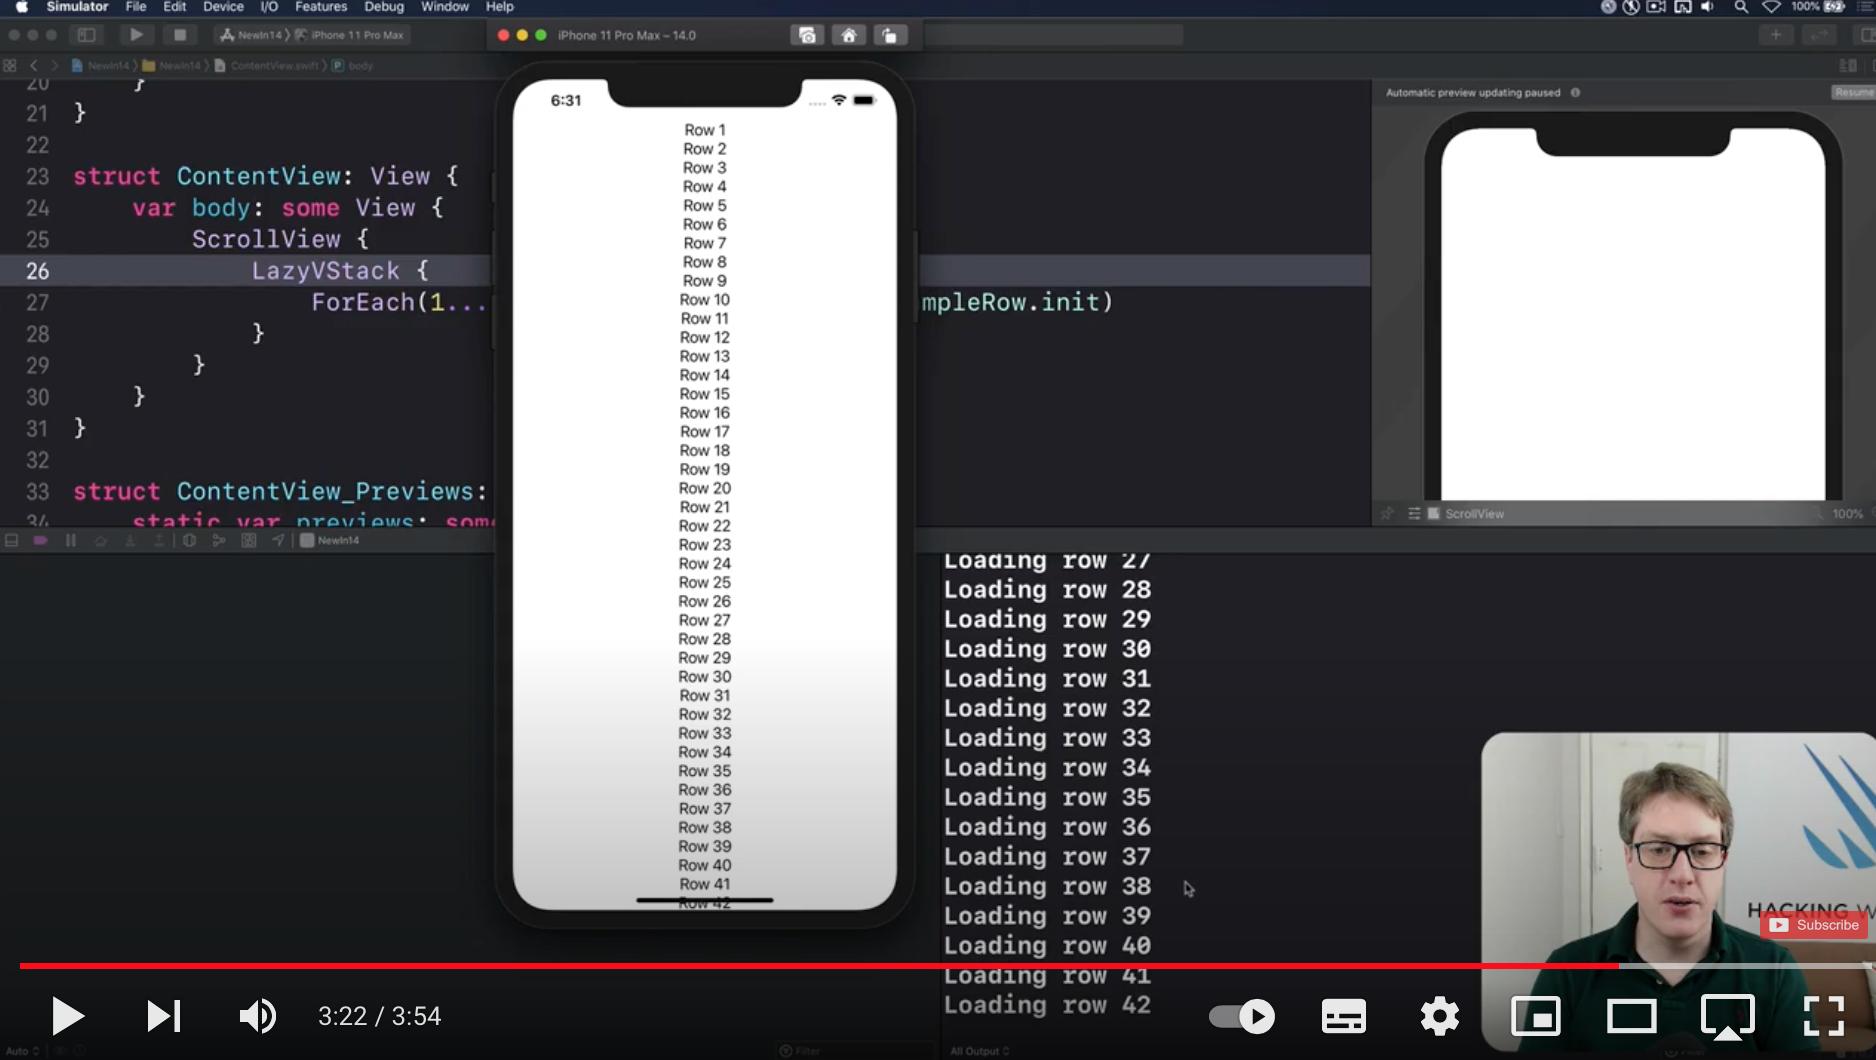
Task: Click console line "Loading row 28"
Action: tap(1047, 590)
